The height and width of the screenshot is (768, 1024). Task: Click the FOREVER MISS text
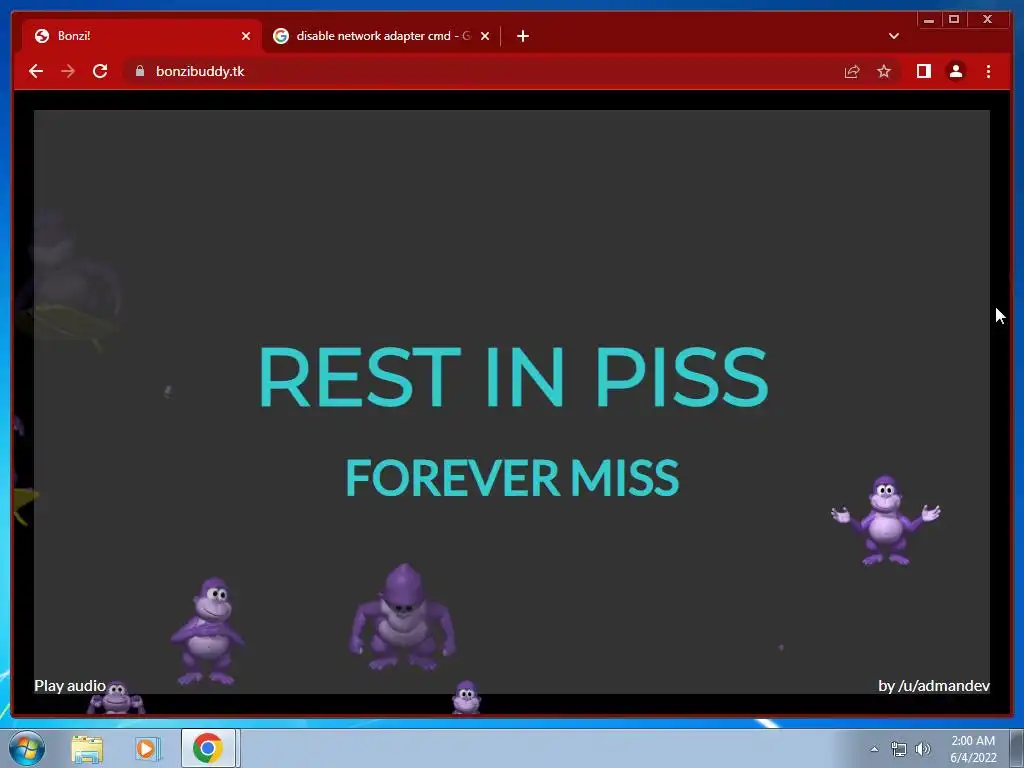point(512,477)
